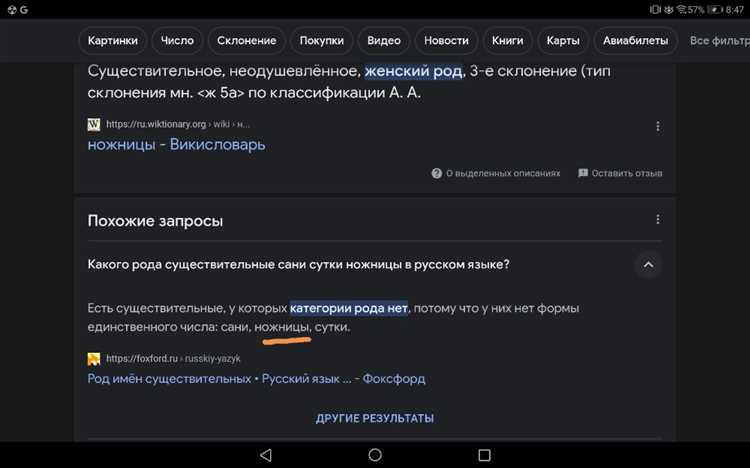750x468 pixels.
Task: Open the Foxford Род имён существительных link
Action: 256,379
